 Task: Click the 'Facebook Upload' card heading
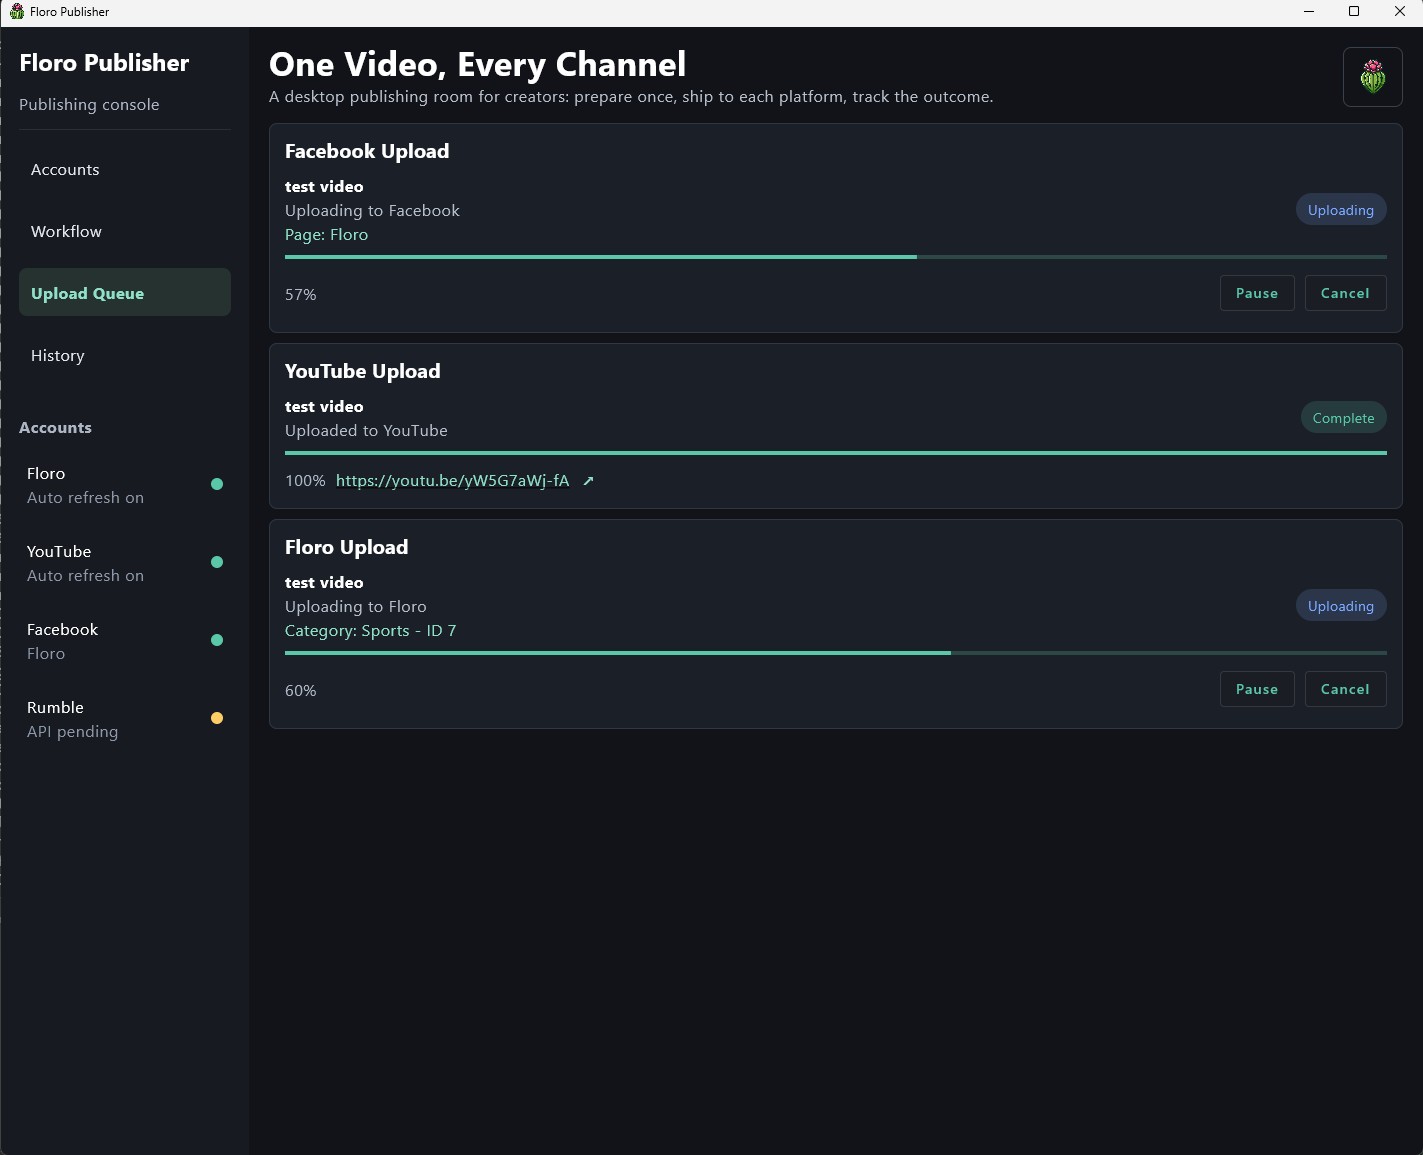pos(367,151)
